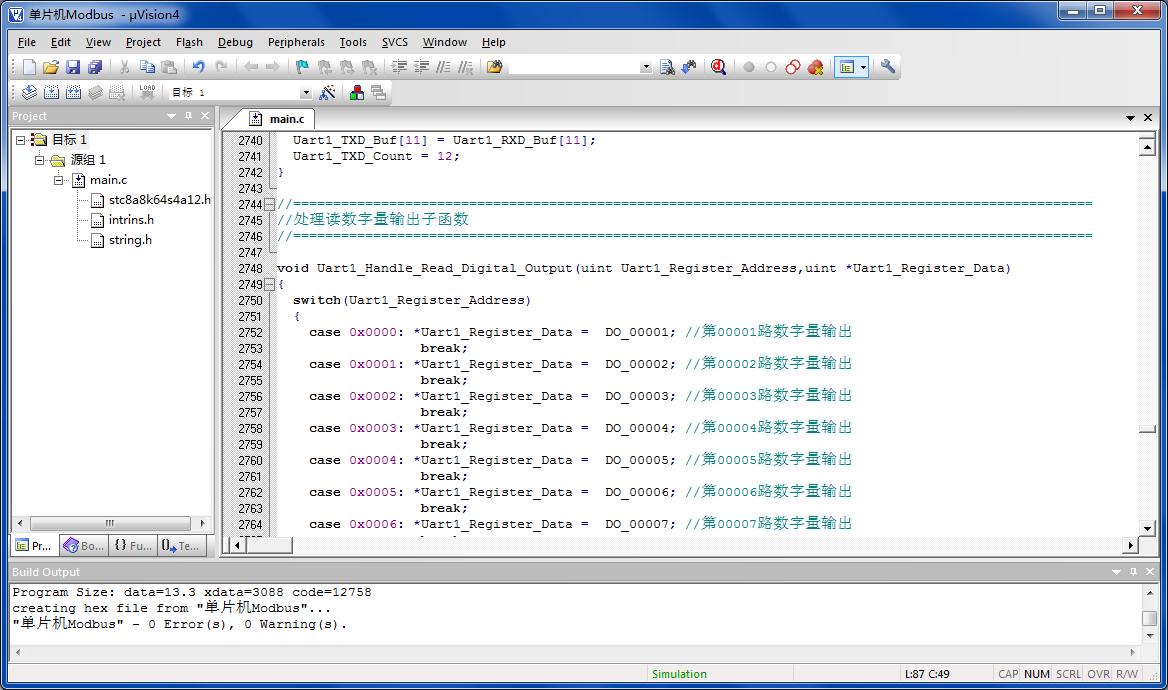Switch to the Functions tab

pyautogui.click(x=133, y=545)
